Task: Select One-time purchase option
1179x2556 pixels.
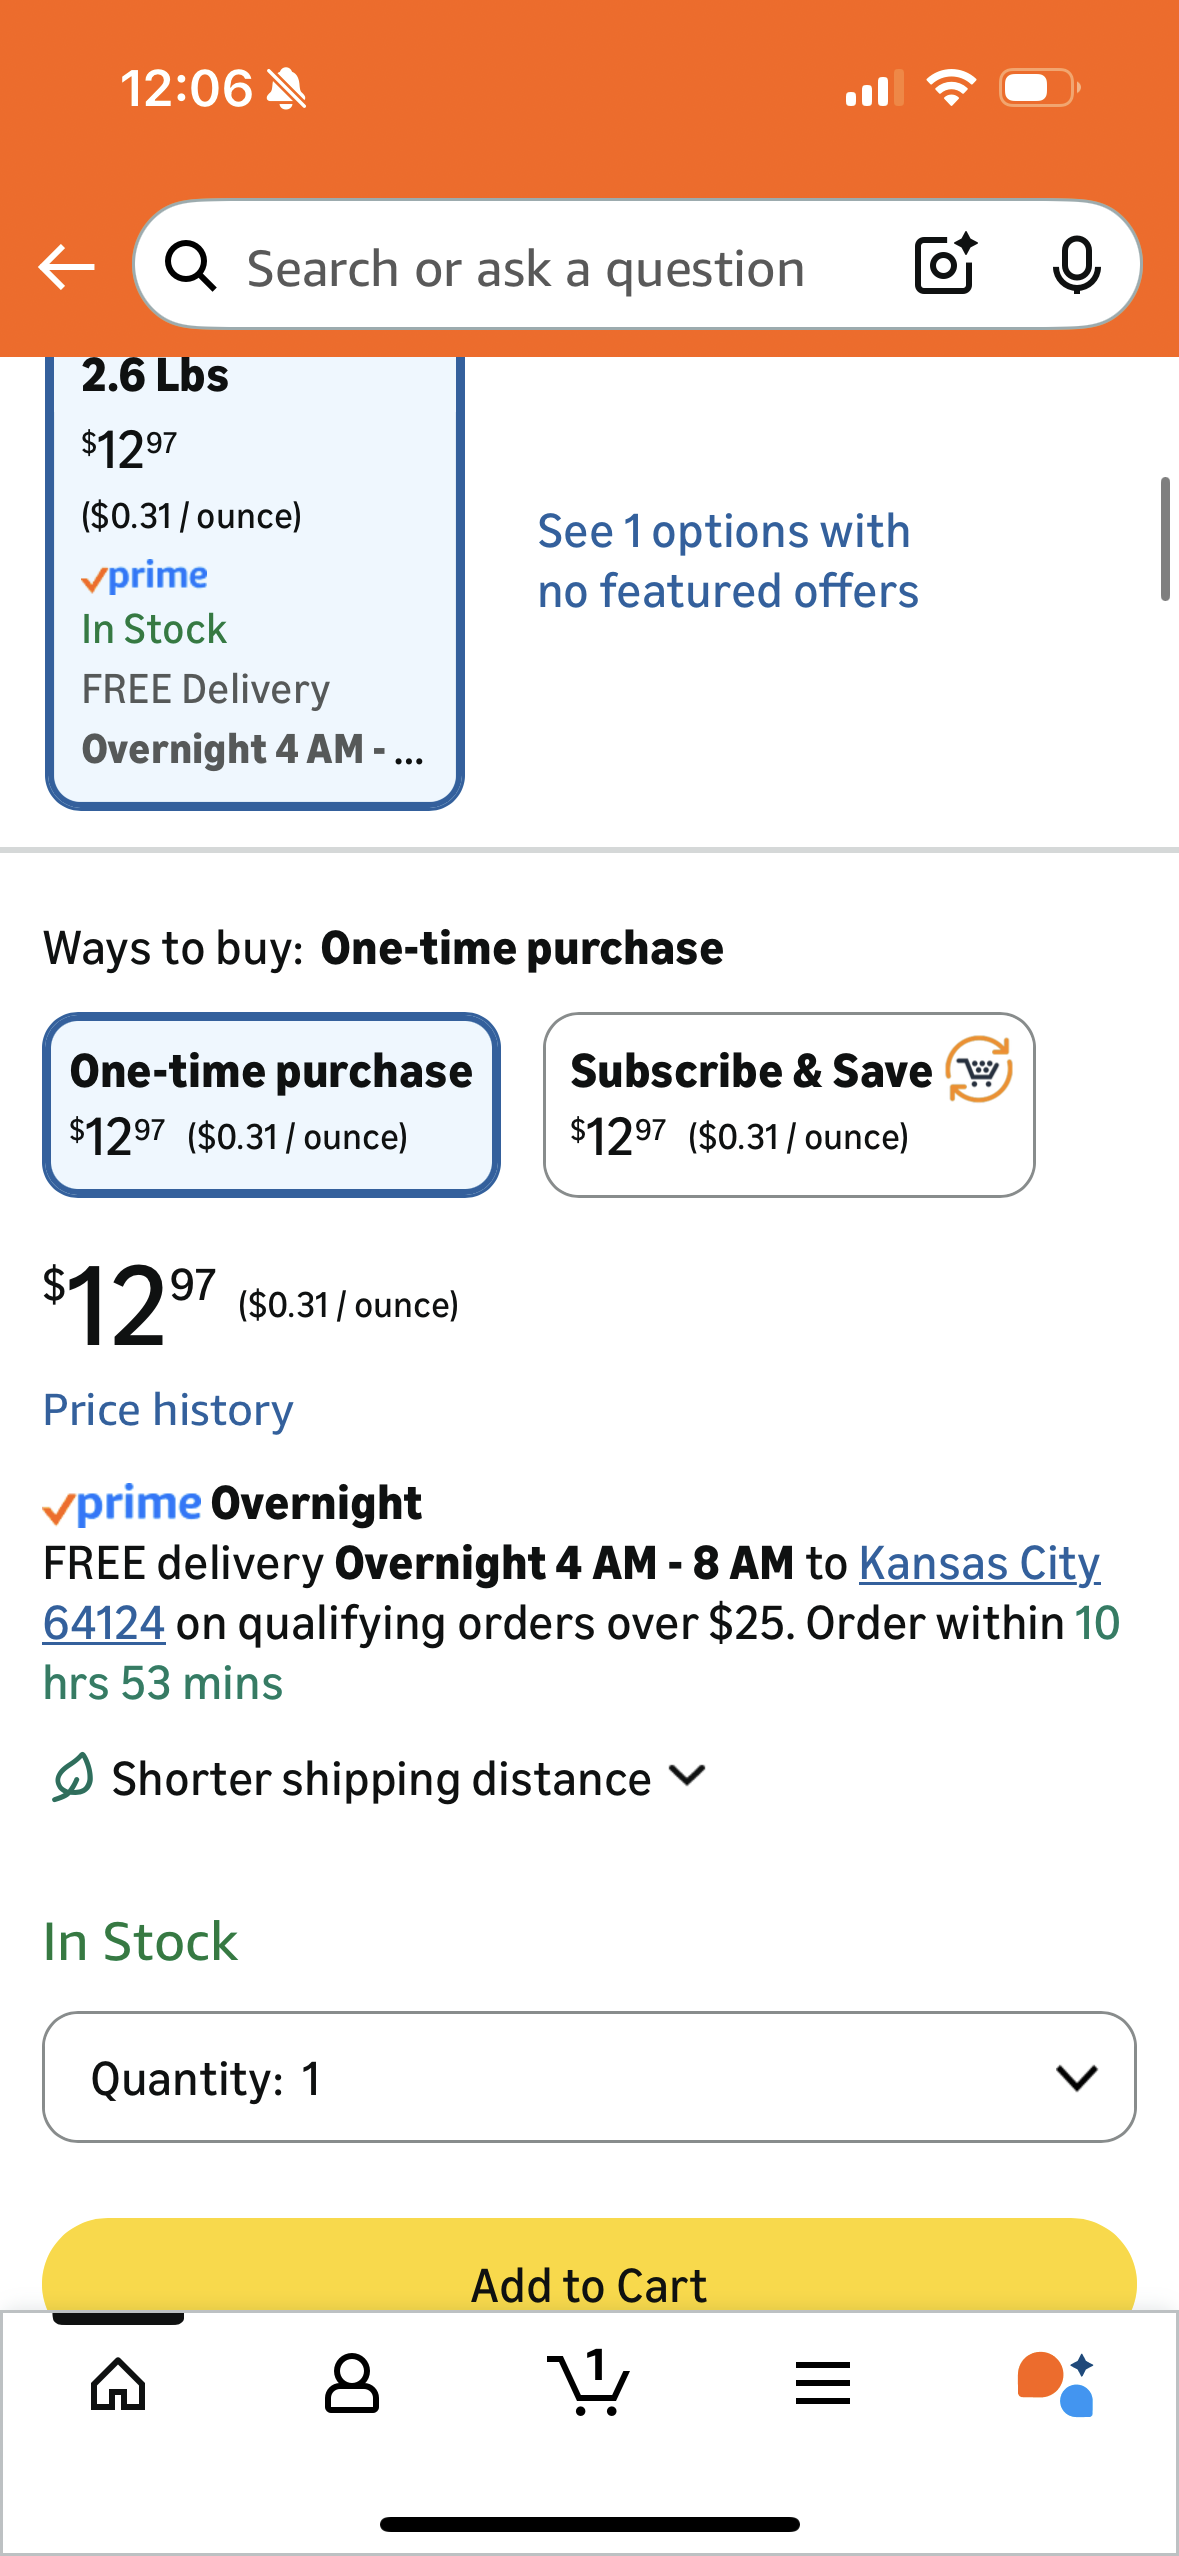Action: point(271,1104)
